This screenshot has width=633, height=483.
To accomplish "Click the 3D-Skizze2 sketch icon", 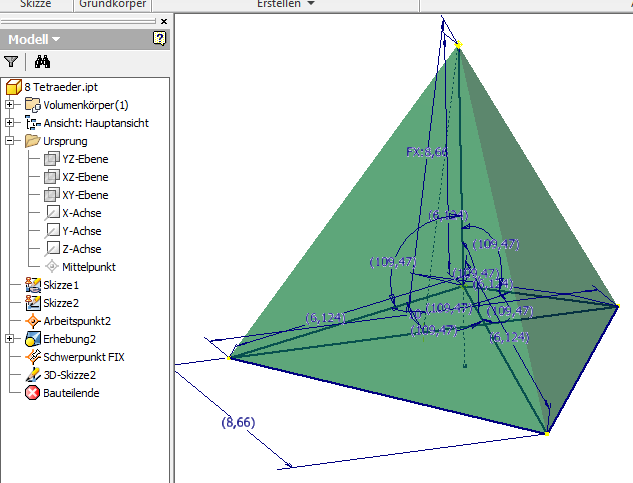I will [33, 375].
